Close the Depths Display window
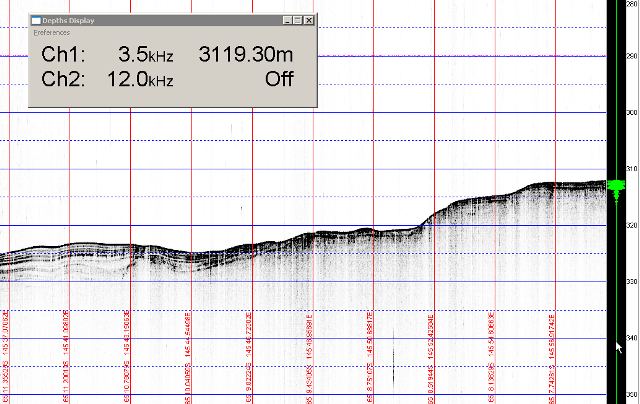 (x=309, y=20)
